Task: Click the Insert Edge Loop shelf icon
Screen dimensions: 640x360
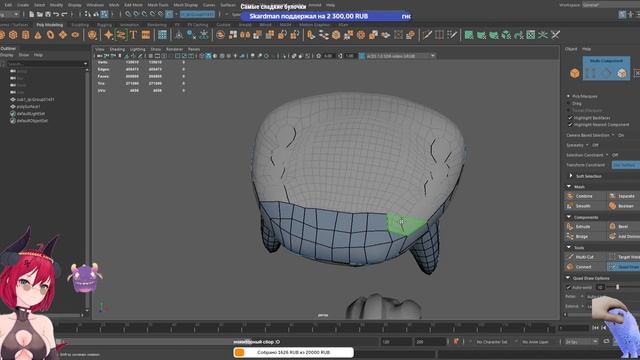Action: pyautogui.click(x=439, y=35)
